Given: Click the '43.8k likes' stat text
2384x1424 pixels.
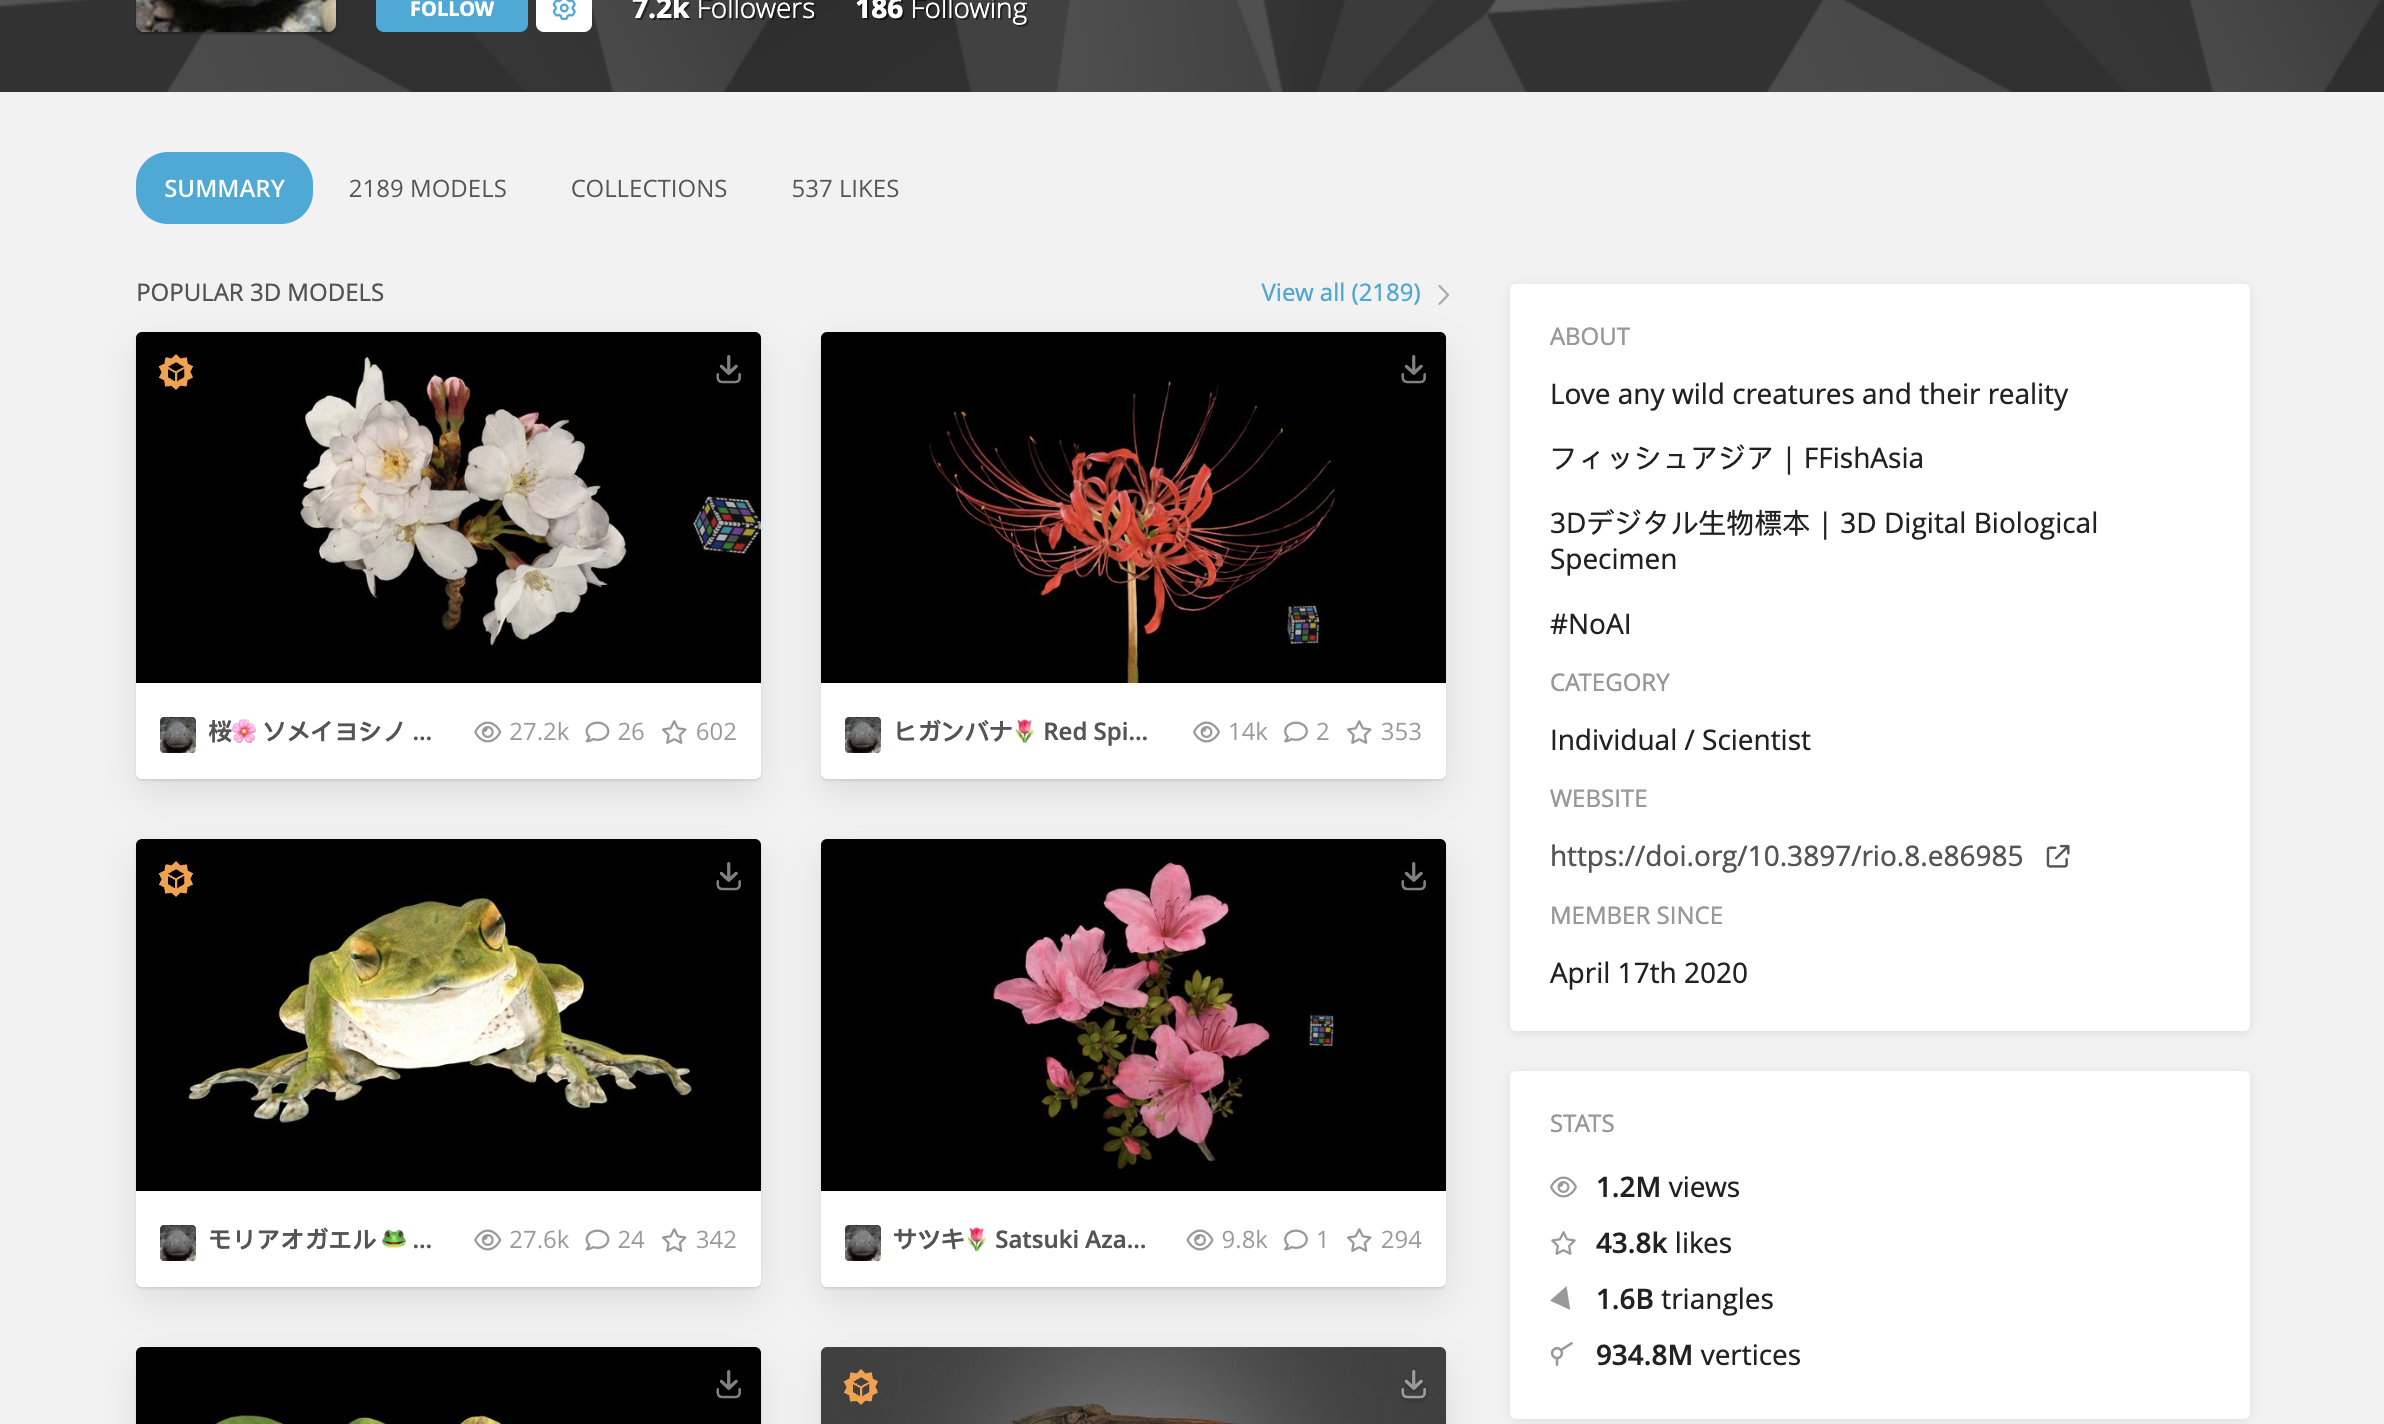Looking at the screenshot, I should (1663, 1243).
